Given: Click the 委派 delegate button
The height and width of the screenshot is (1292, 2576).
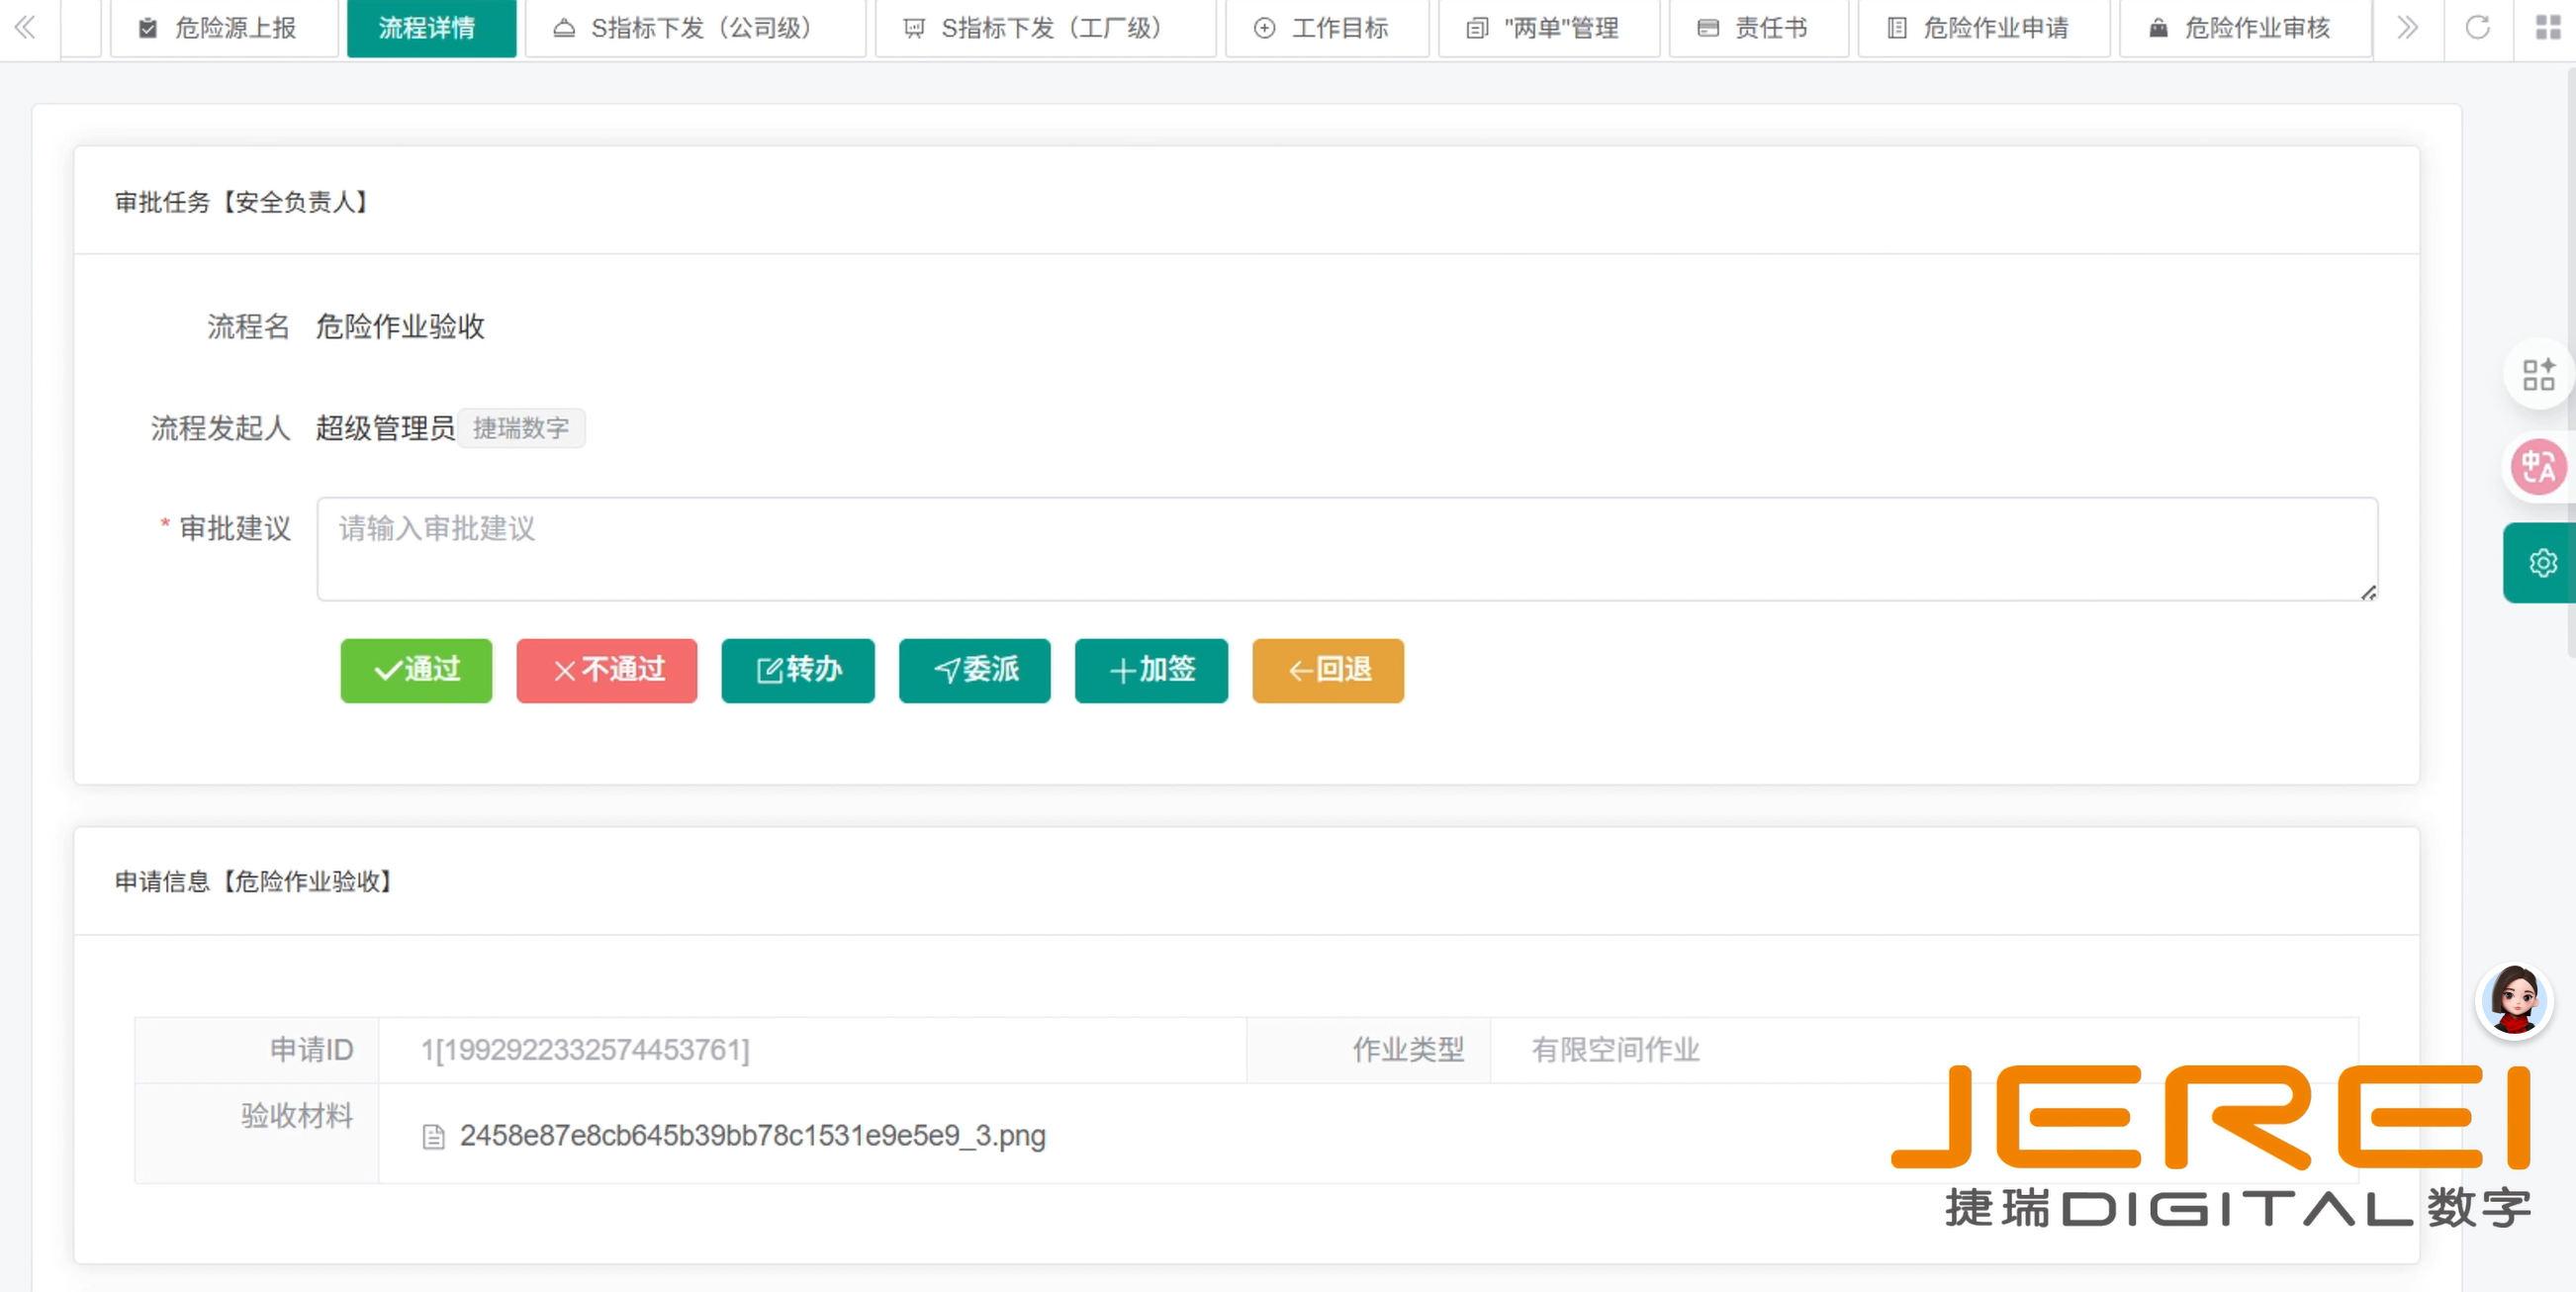Looking at the screenshot, I should pos(975,670).
